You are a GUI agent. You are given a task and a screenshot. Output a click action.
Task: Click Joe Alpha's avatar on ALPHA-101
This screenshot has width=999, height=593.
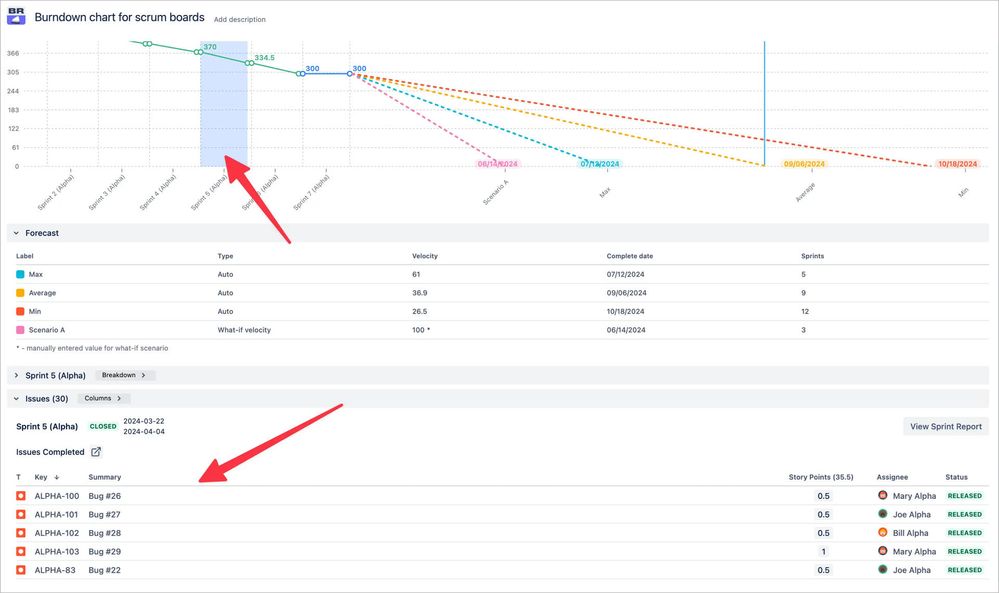[882, 514]
